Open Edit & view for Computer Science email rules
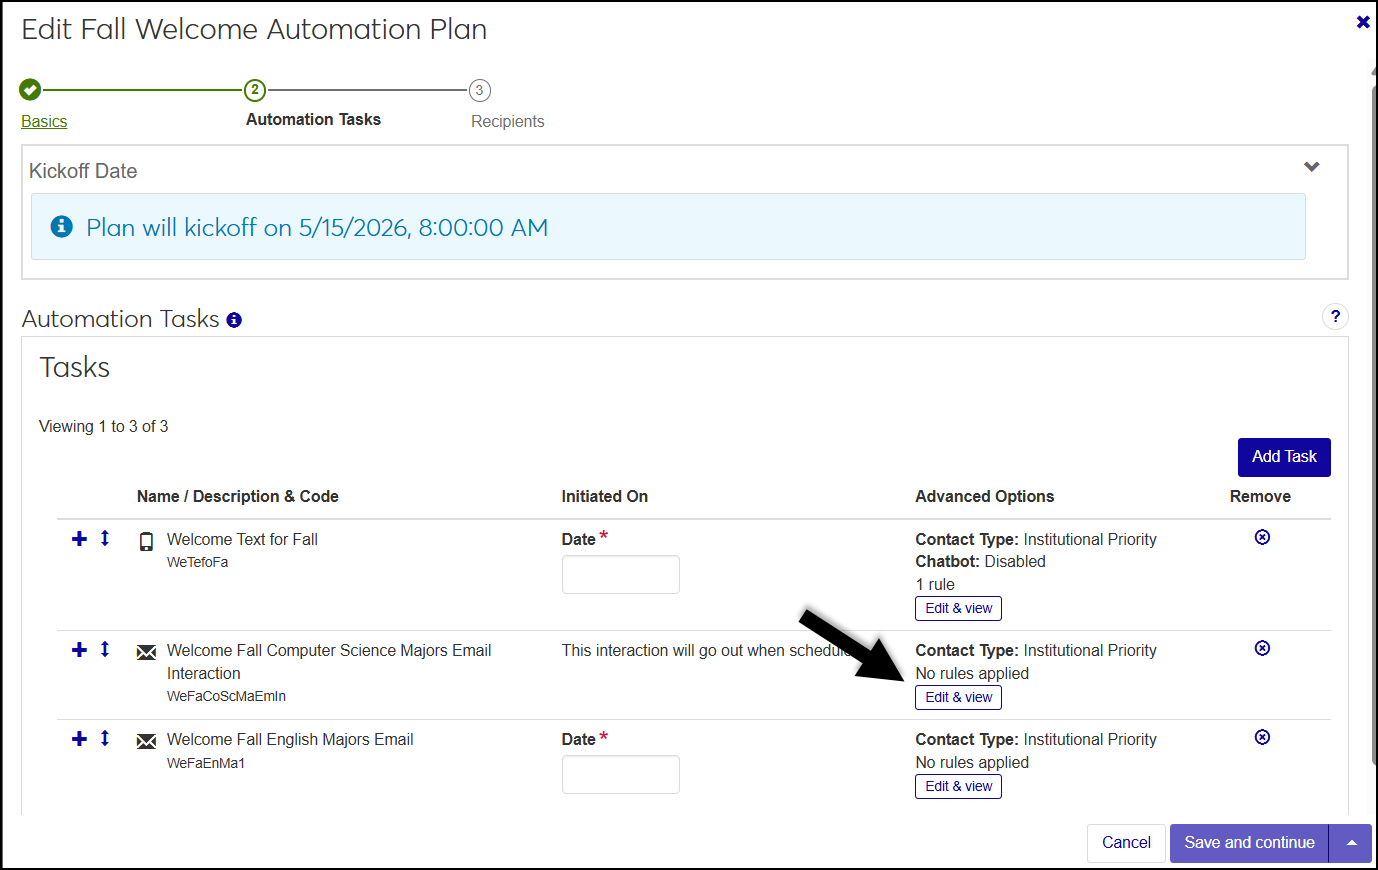 [957, 697]
